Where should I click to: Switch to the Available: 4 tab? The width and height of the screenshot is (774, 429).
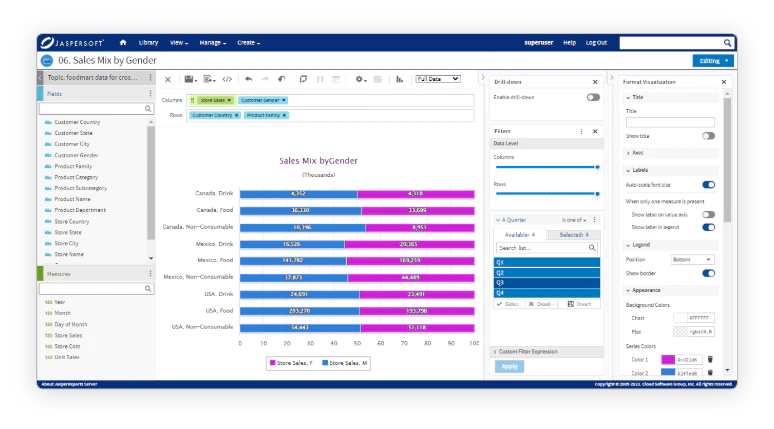(520, 235)
